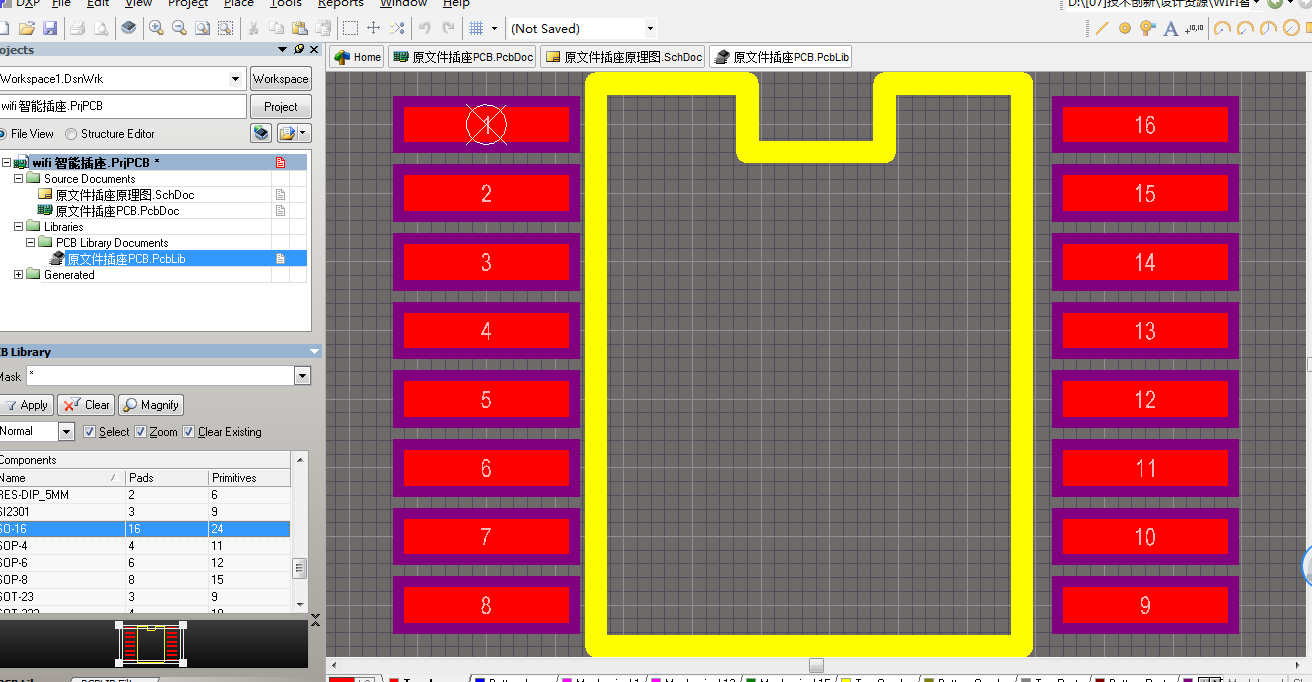1312x682 pixels.
Task: Select the first arc placement tool
Action: tap(1222, 28)
